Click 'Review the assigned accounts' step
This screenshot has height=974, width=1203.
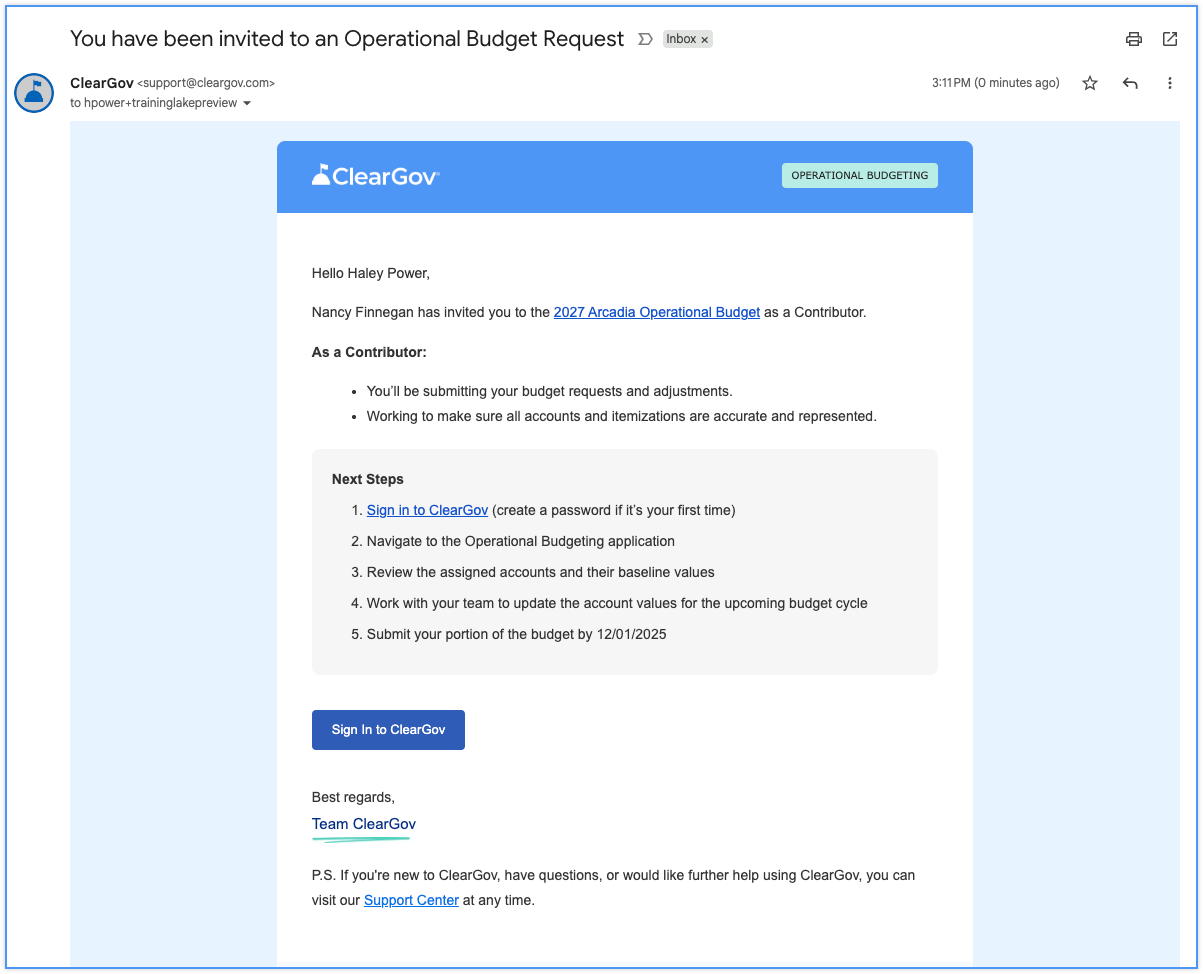tap(541, 572)
